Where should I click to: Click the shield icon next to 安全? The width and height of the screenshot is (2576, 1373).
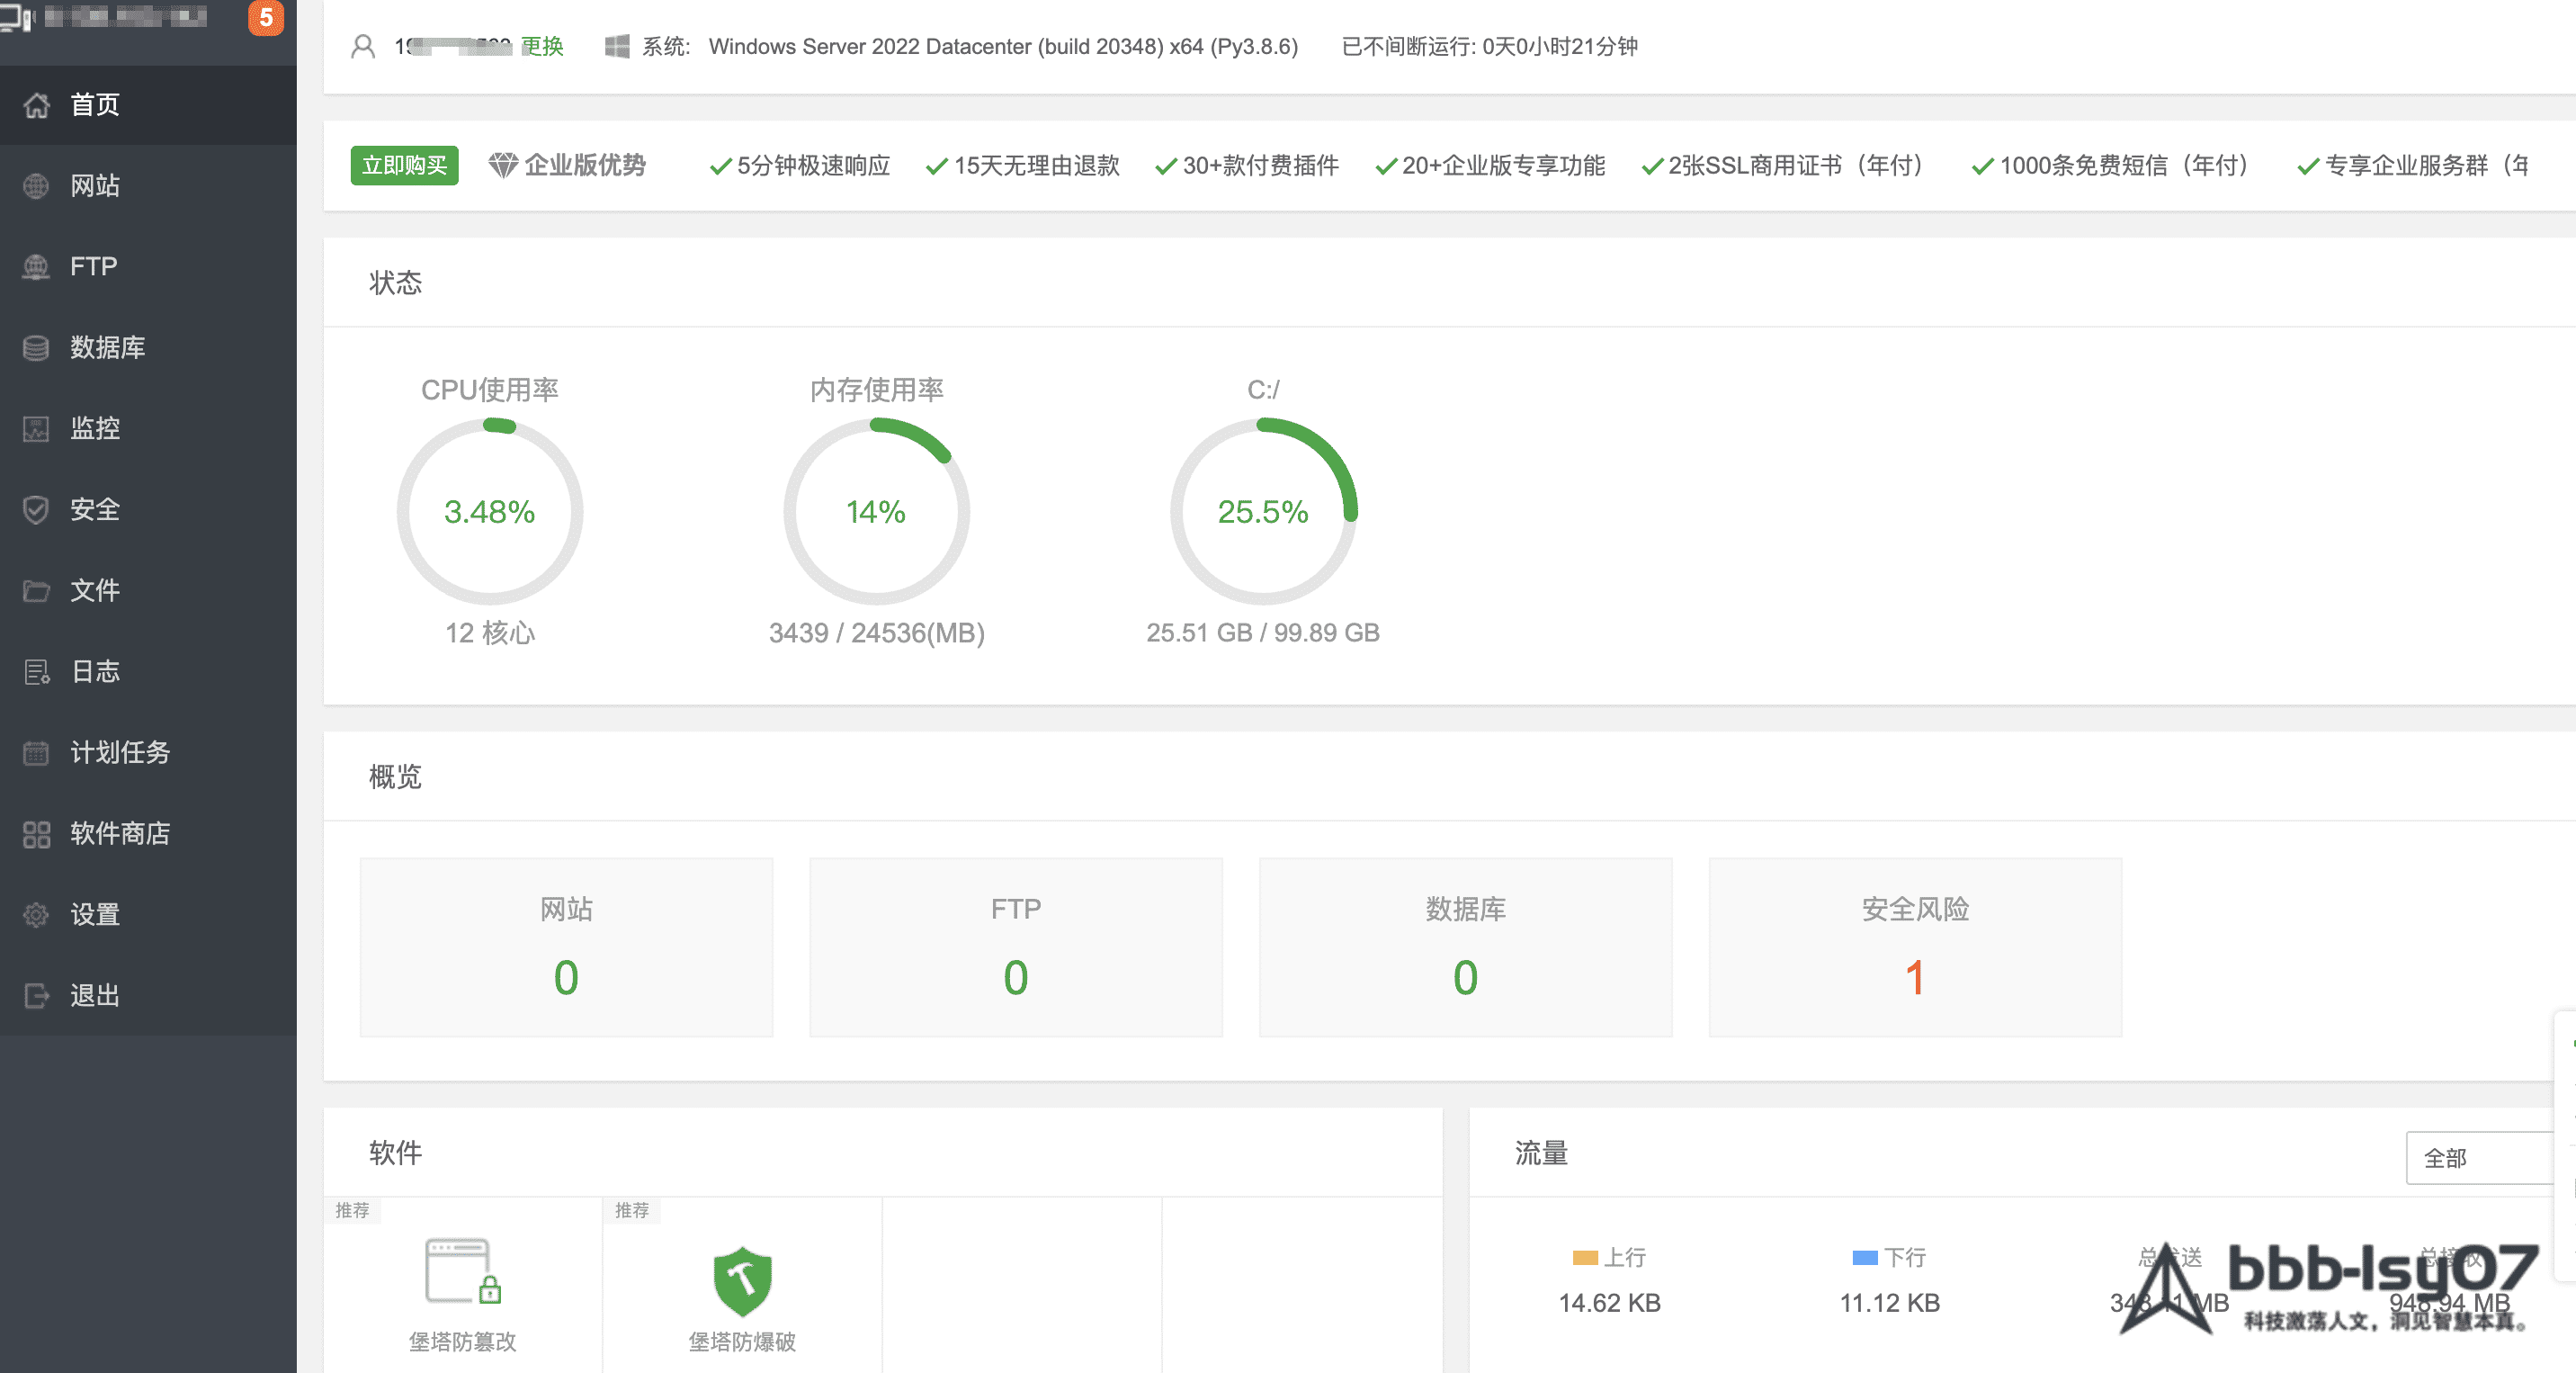click(37, 510)
